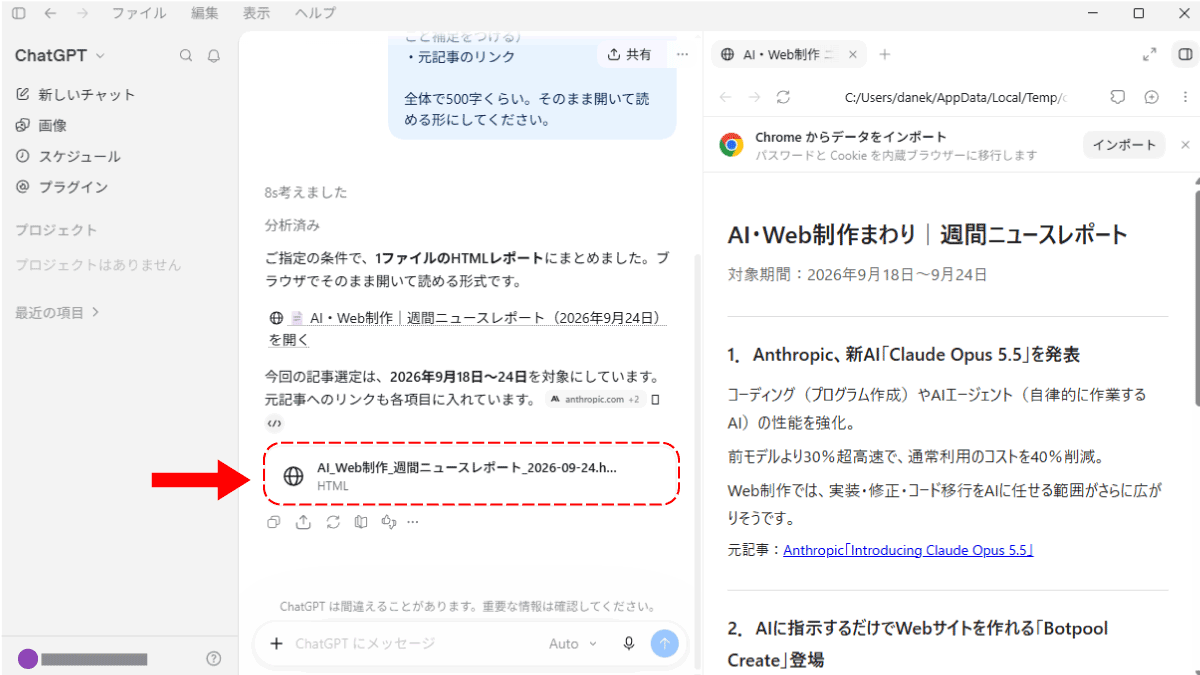Open search chats magnifier in sidebar
Image resolution: width=1200 pixels, height=675 pixels.
click(x=186, y=56)
